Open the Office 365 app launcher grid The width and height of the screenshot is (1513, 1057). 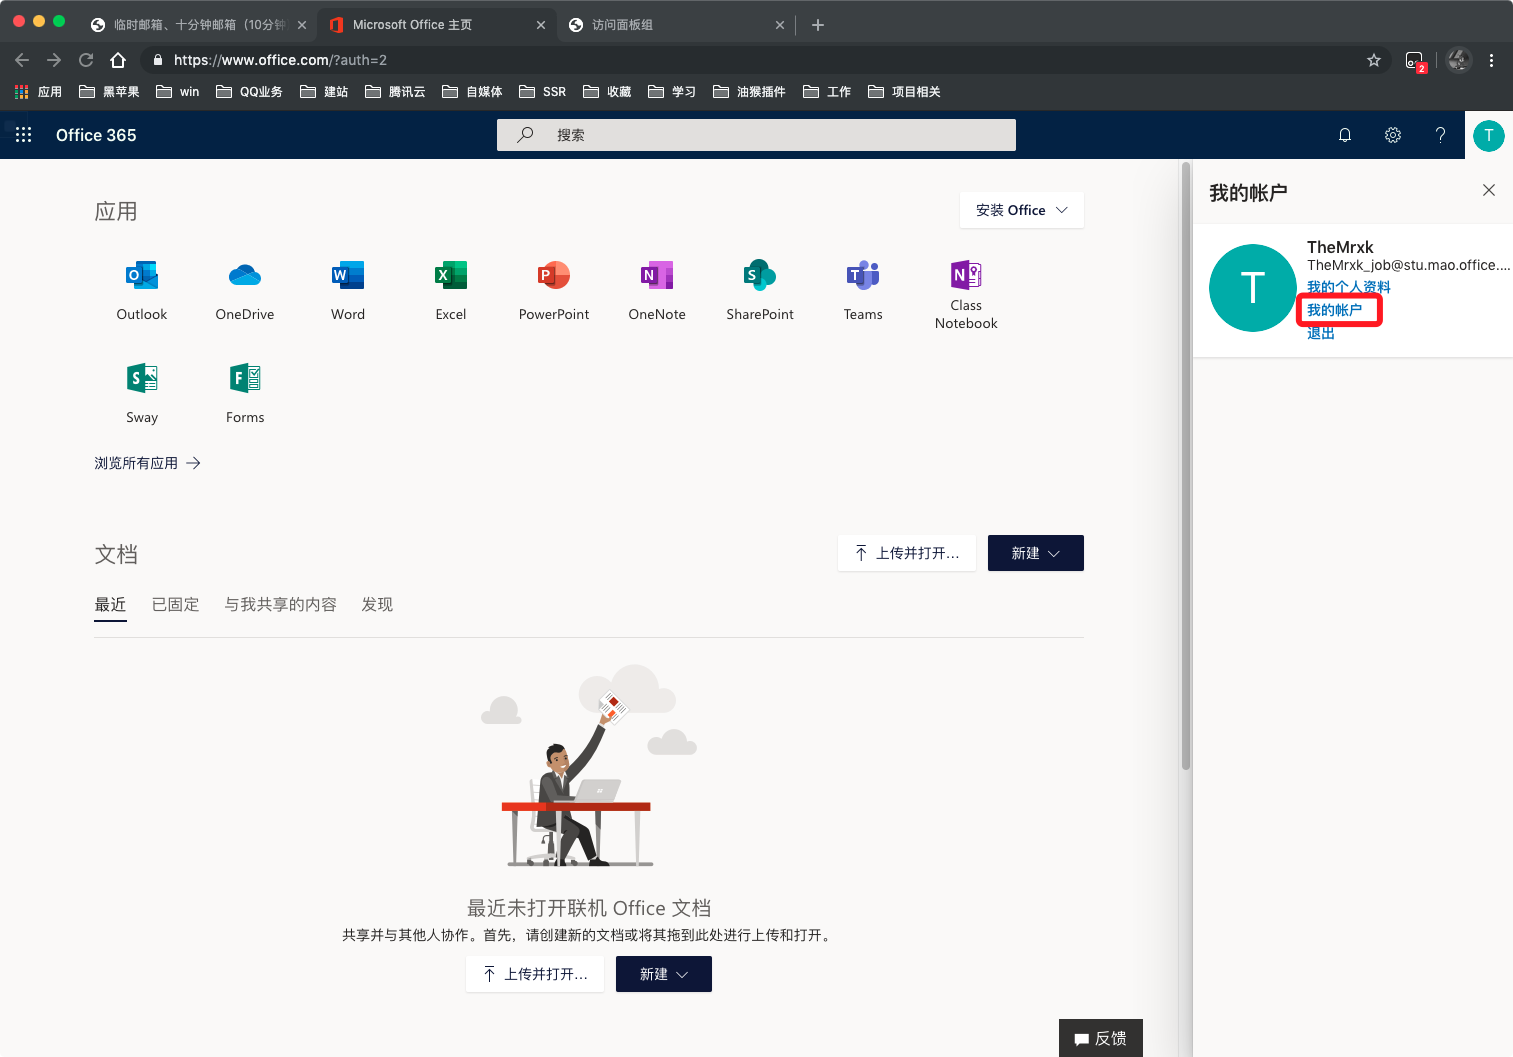[x=24, y=135]
